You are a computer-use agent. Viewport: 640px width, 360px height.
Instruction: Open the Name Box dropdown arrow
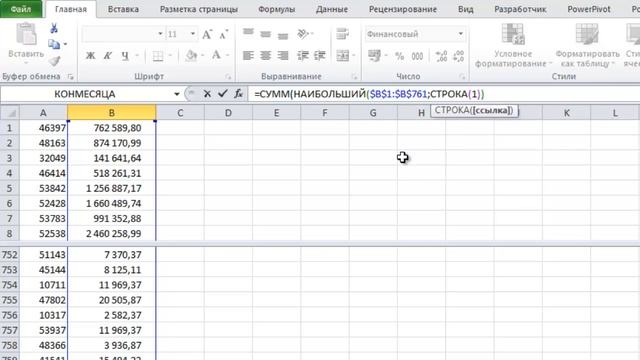[177, 94]
